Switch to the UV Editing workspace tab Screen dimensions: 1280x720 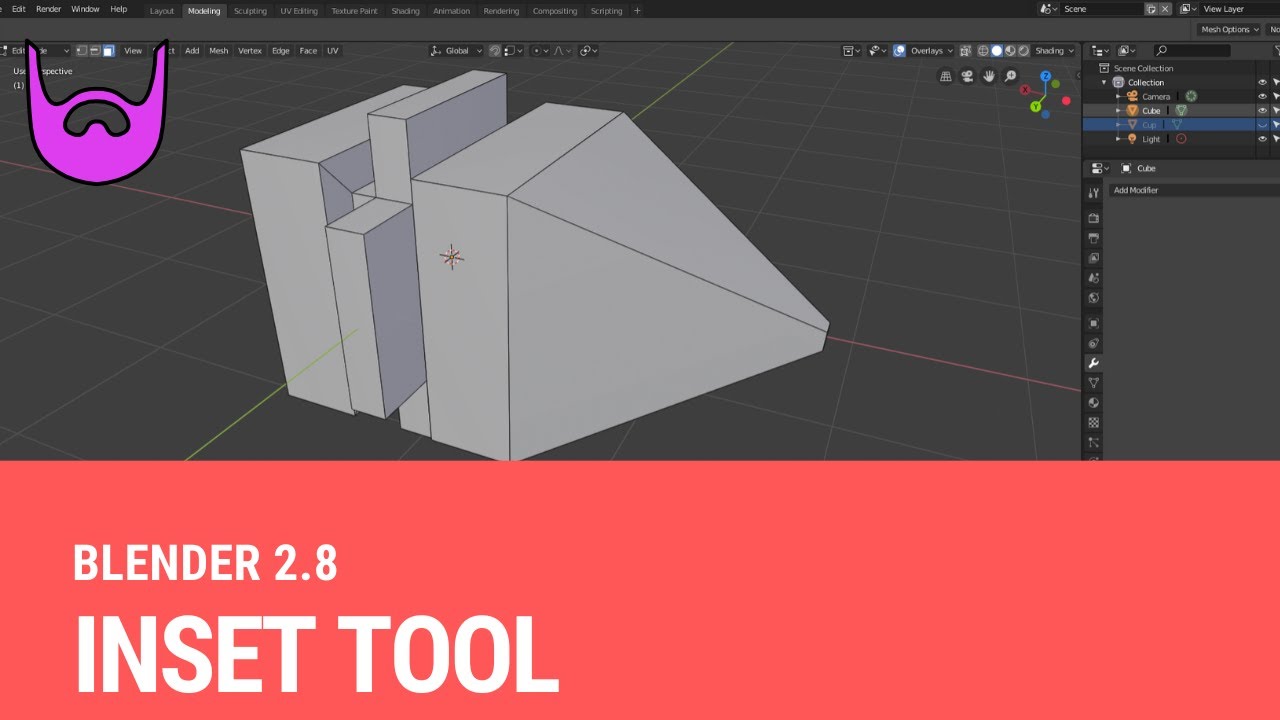(299, 11)
